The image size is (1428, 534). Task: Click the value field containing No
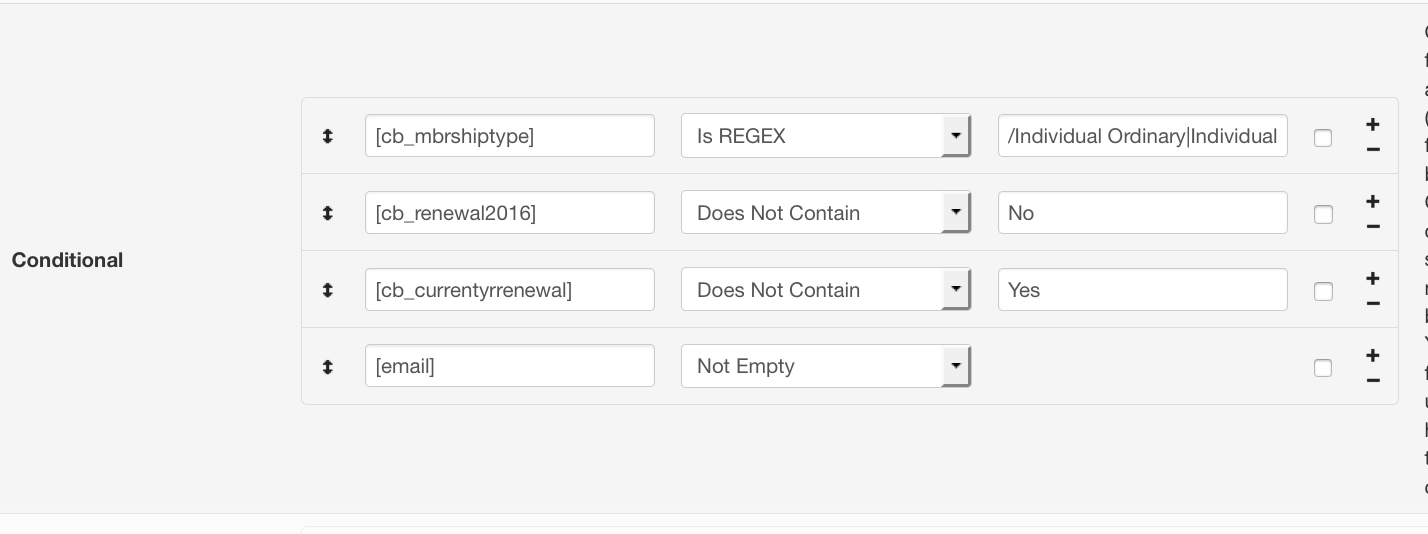[x=1143, y=213]
